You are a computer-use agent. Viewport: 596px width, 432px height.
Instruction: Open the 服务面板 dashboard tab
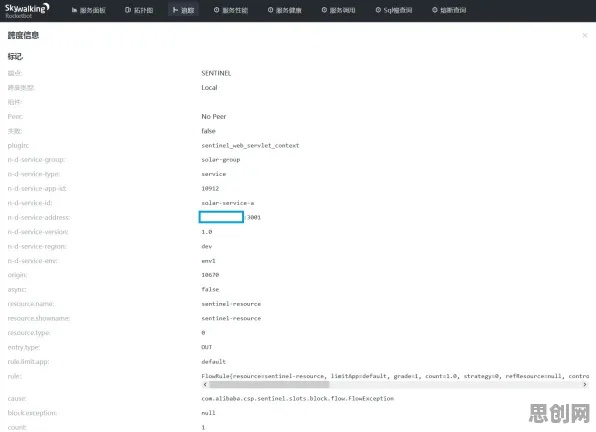[89, 10]
